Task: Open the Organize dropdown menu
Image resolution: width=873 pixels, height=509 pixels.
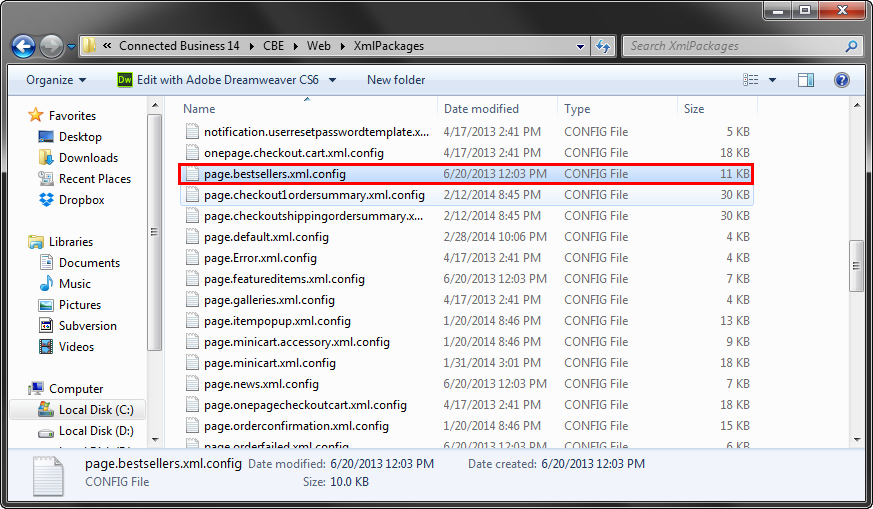Action: click(56, 80)
